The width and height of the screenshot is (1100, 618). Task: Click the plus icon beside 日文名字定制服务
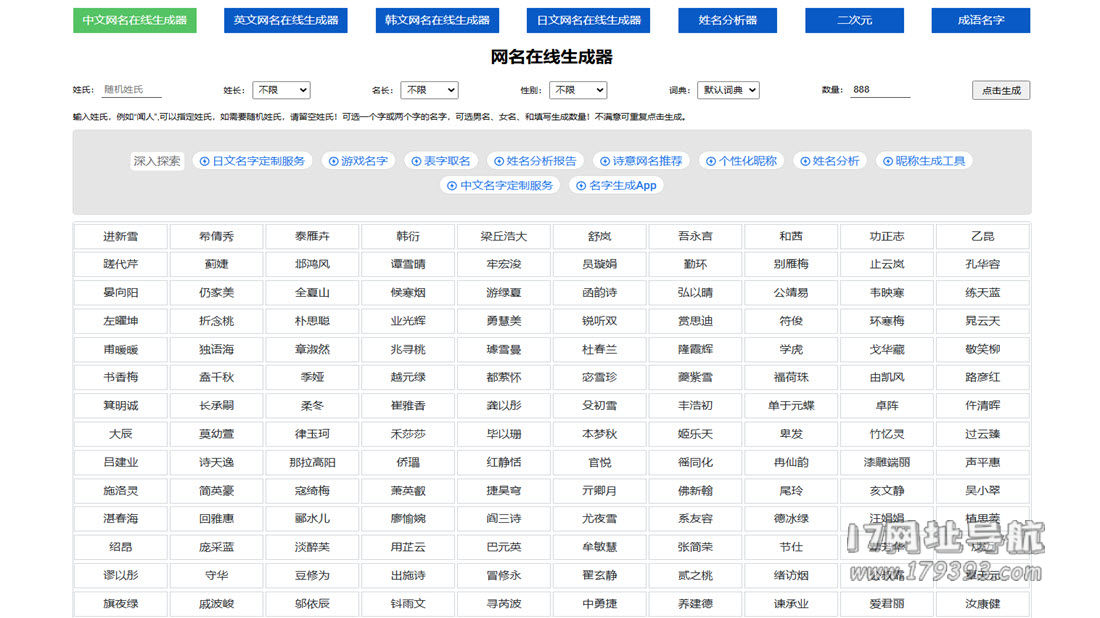(202, 161)
